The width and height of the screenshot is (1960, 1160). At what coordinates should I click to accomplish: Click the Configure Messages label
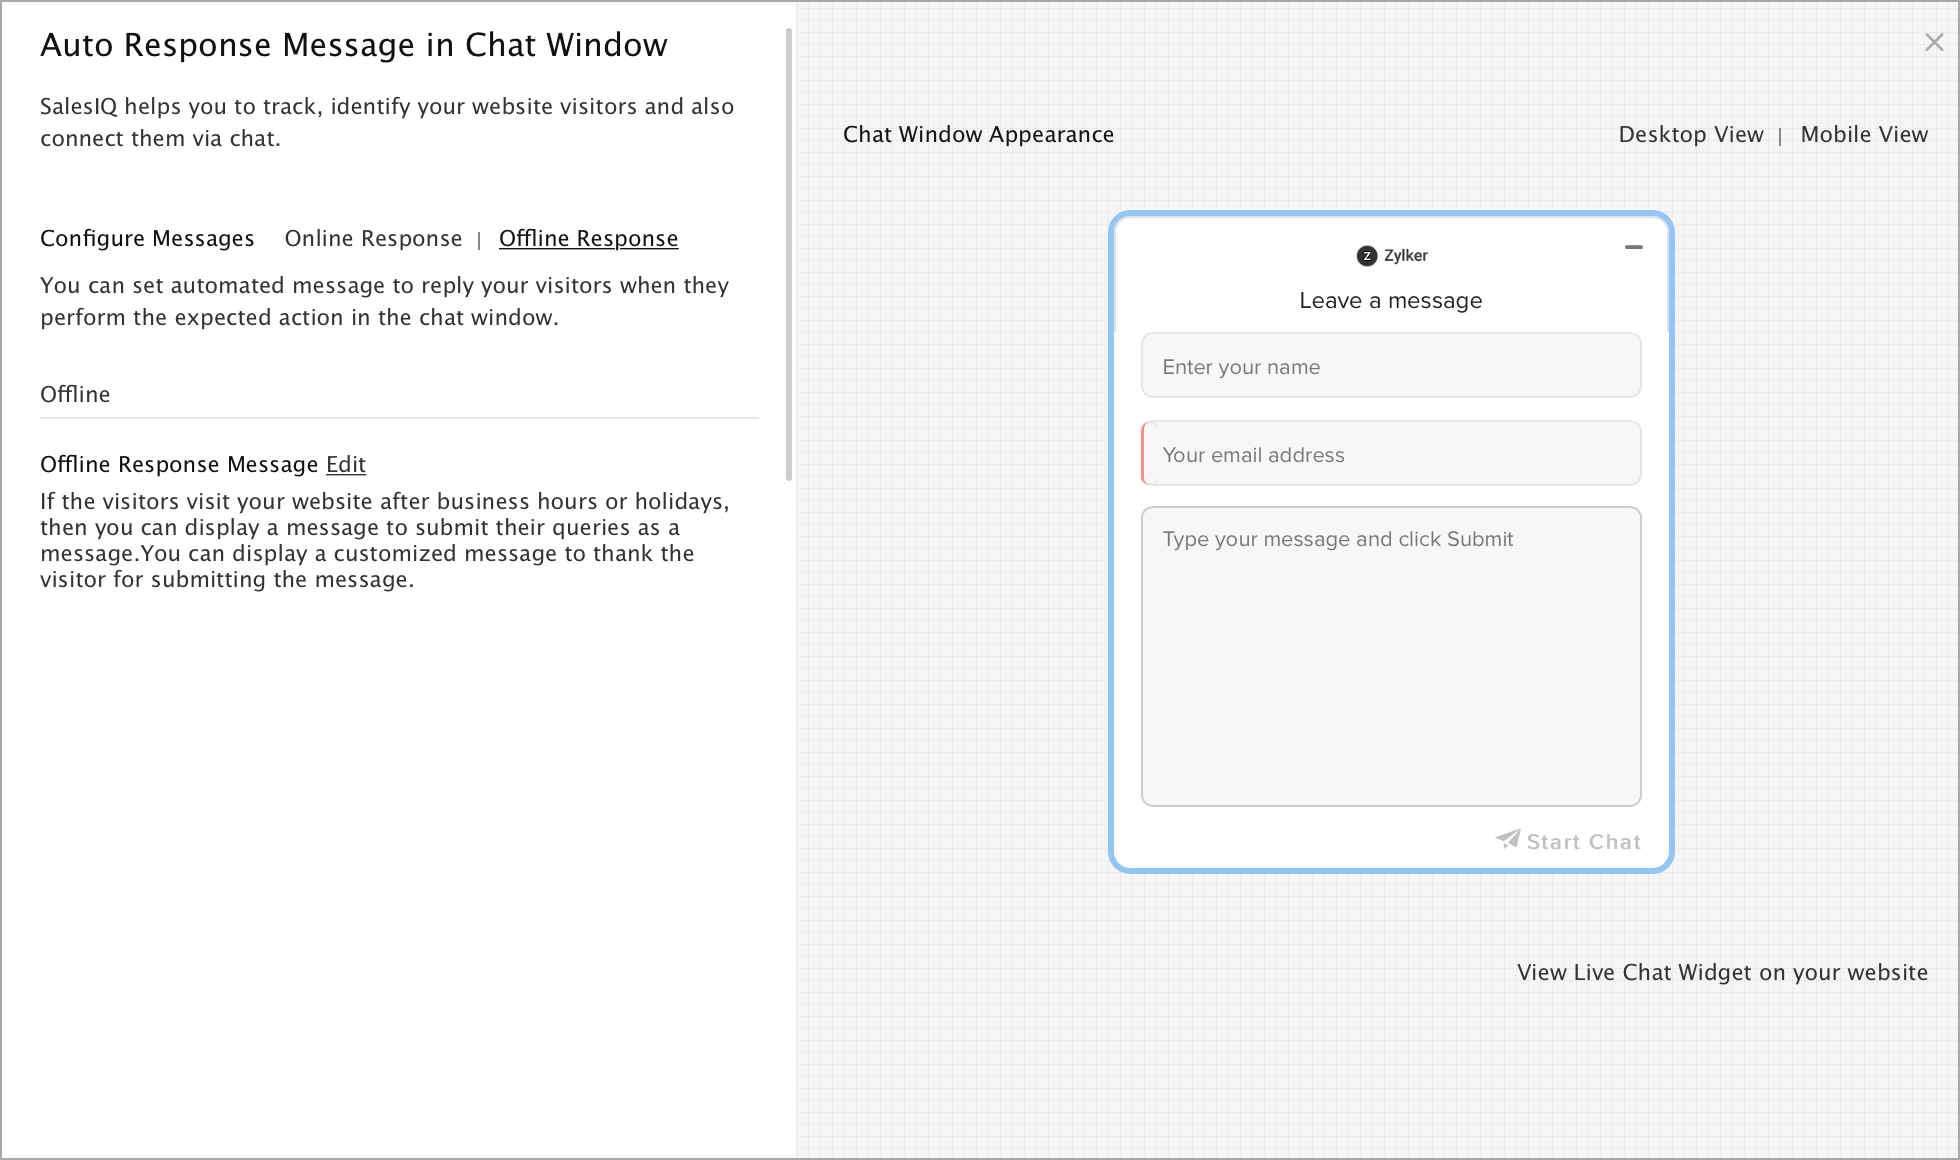pos(147,239)
